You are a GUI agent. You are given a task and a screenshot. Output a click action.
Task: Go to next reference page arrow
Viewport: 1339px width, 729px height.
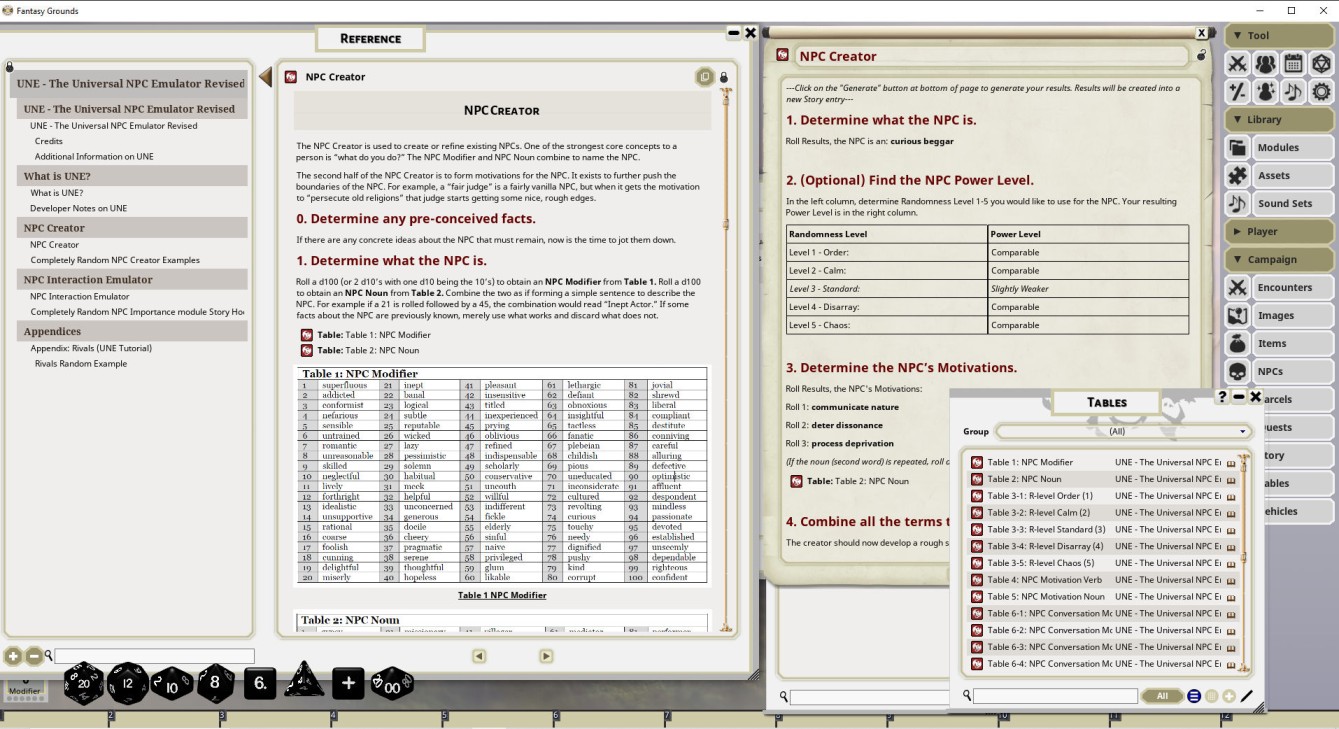pyautogui.click(x=546, y=656)
